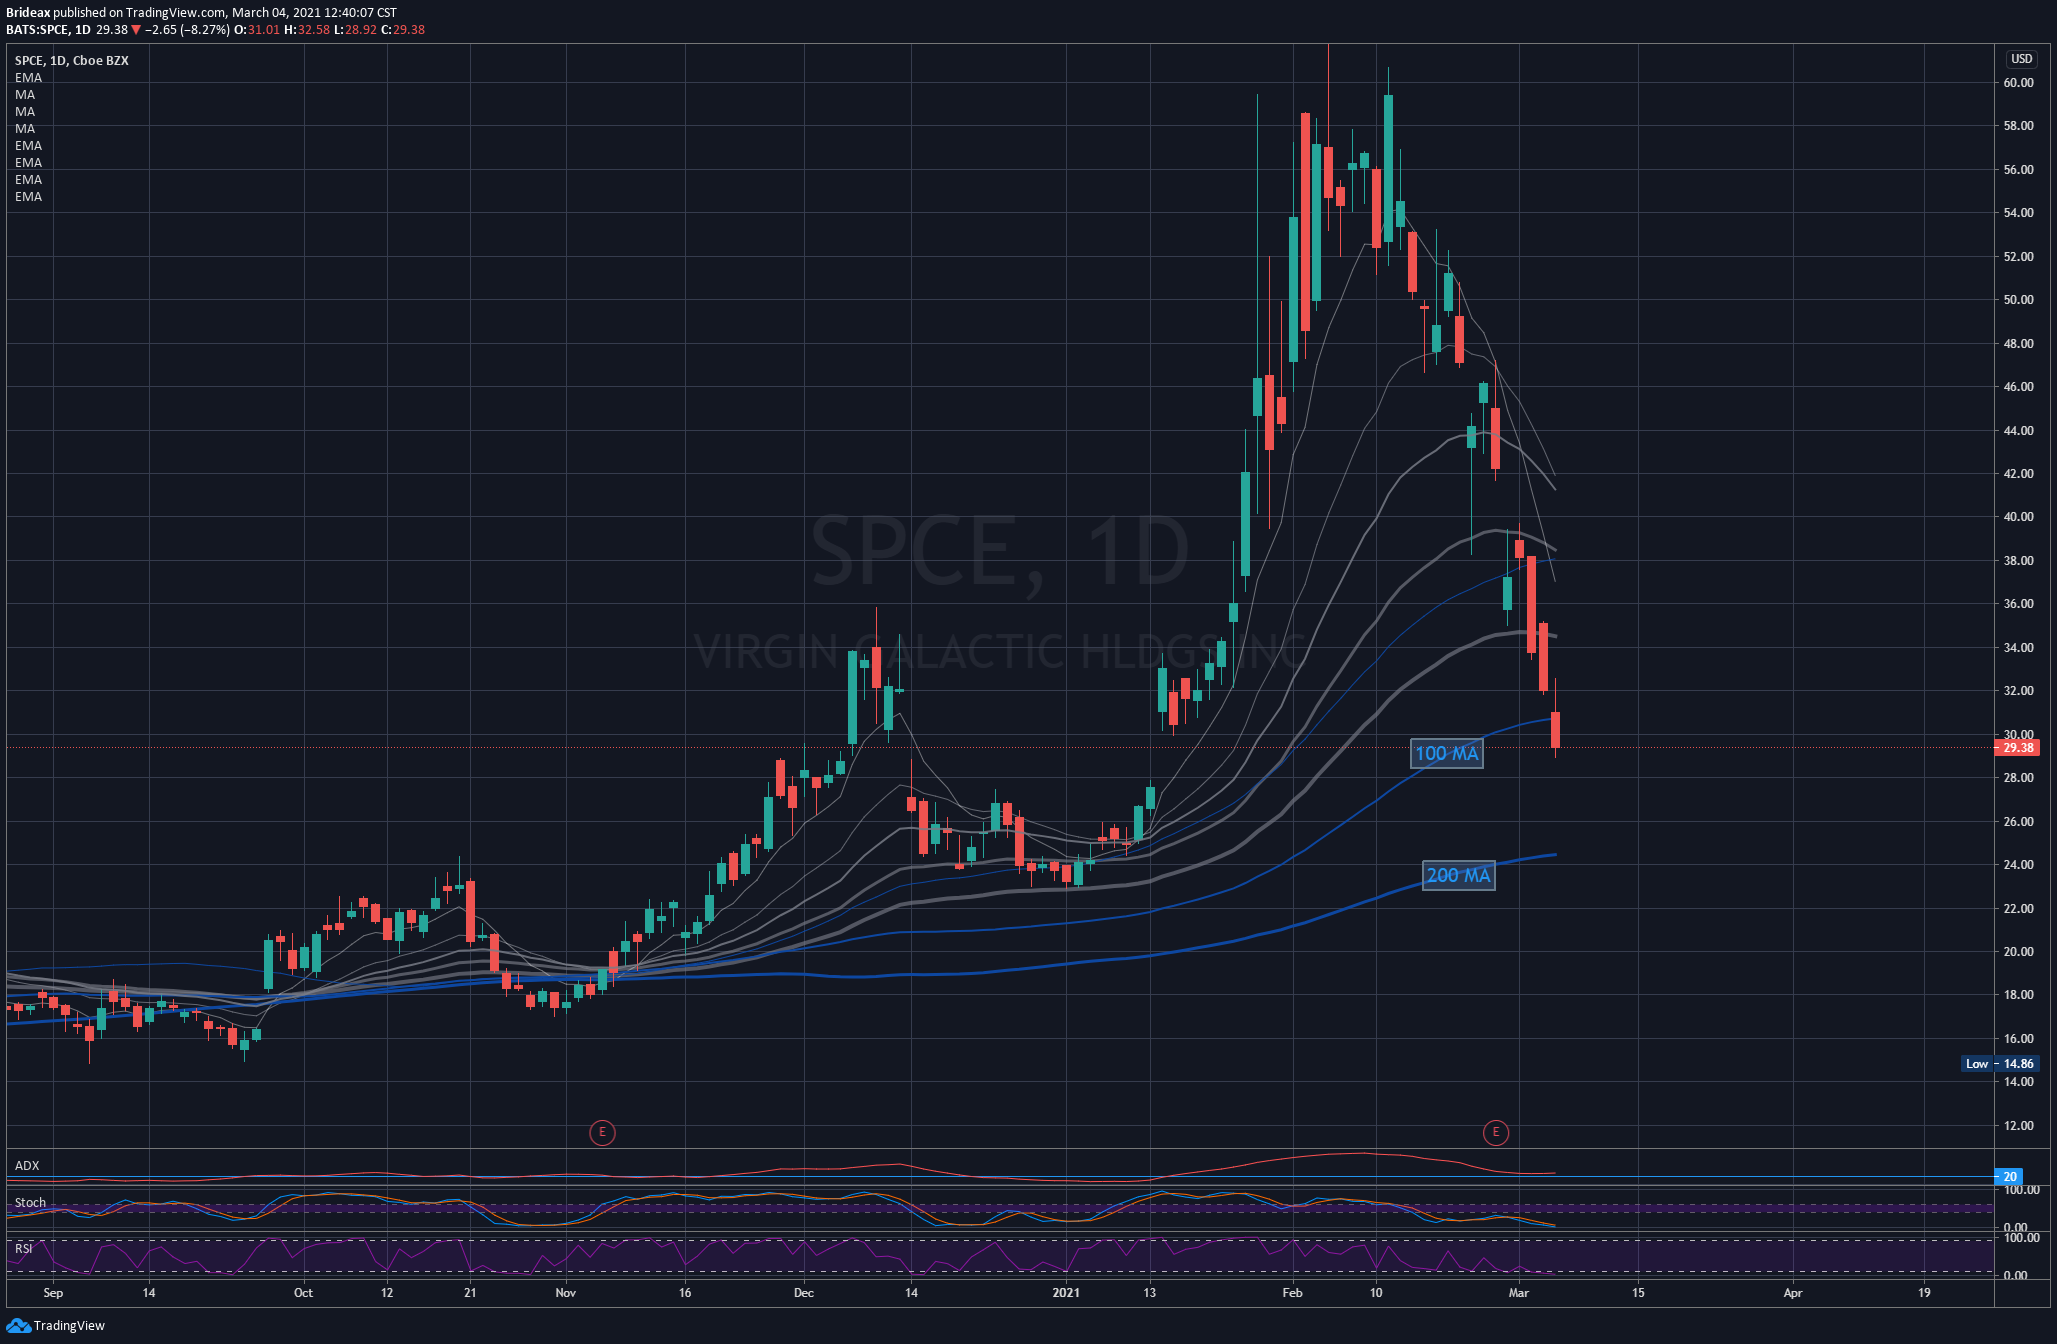Click the Stoch pane 100.00 scale label
Screen dimensions: 2057x1344
(x=2021, y=1190)
